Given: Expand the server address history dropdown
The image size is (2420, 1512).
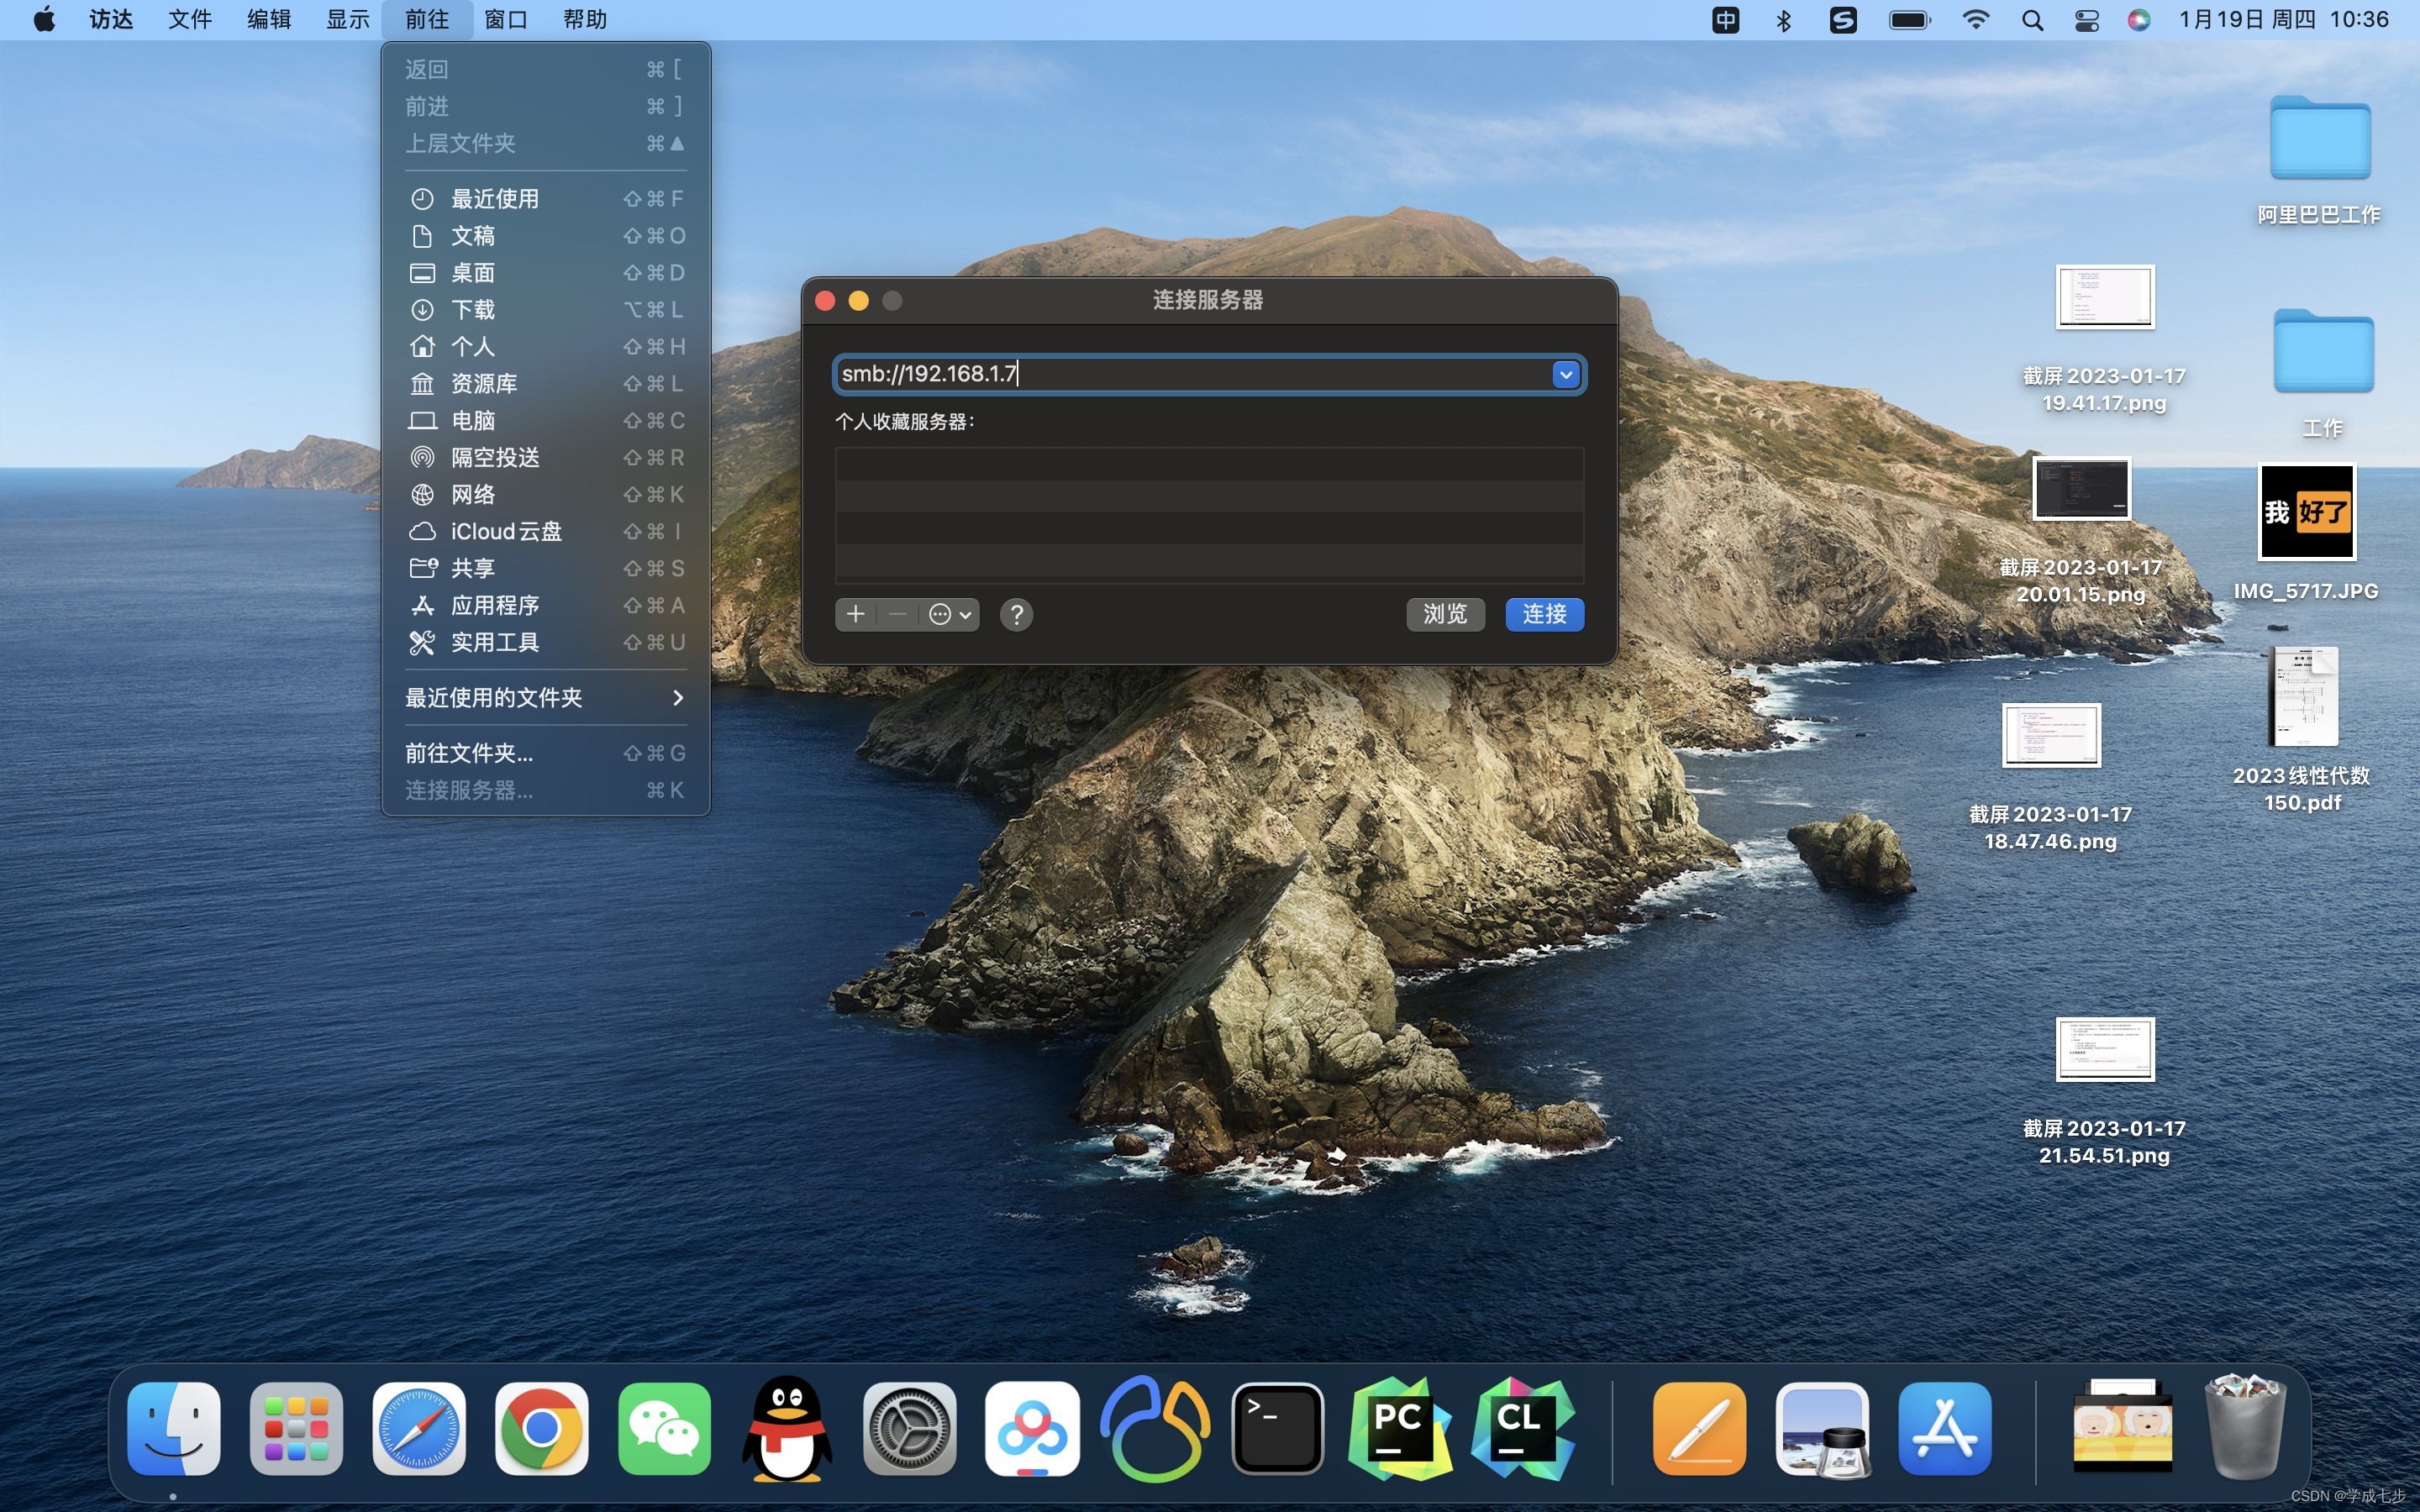Looking at the screenshot, I should (x=1565, y=374).
